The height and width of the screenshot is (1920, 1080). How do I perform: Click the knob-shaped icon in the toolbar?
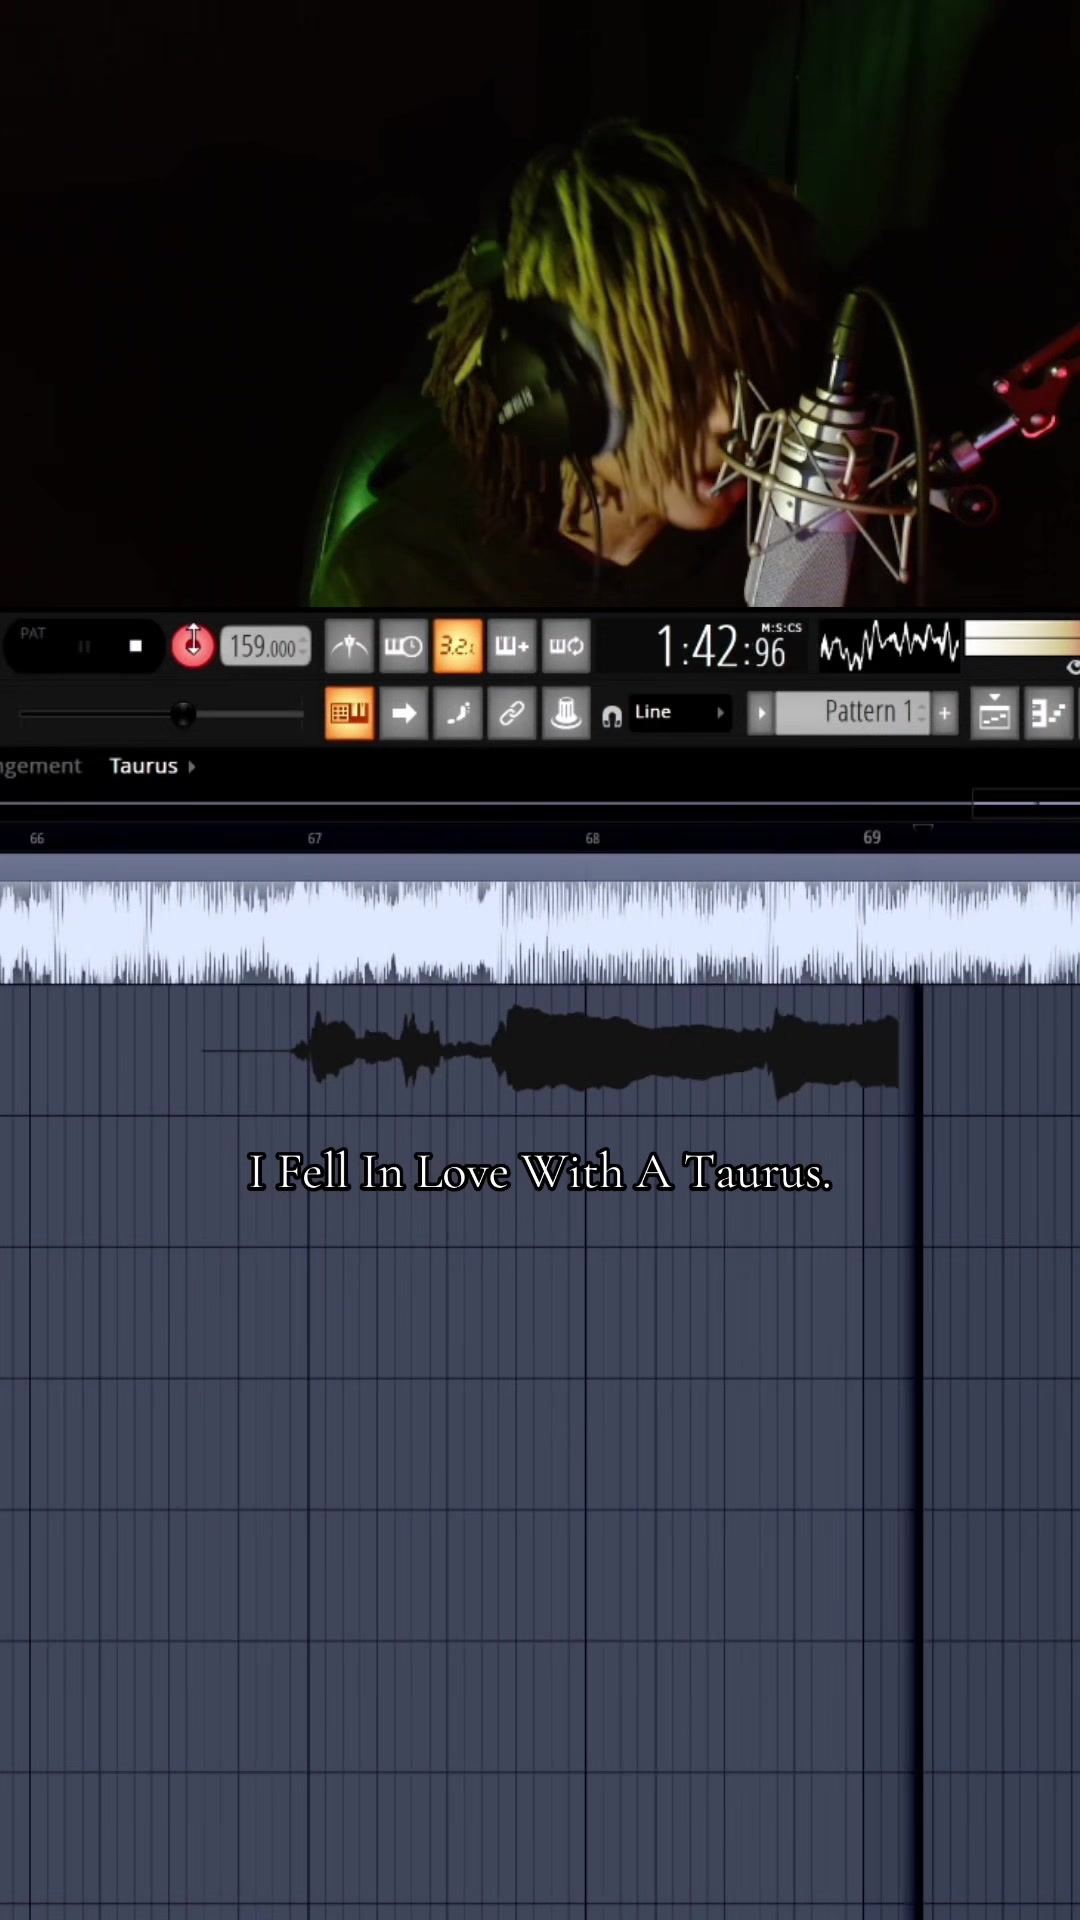[566, 713]
